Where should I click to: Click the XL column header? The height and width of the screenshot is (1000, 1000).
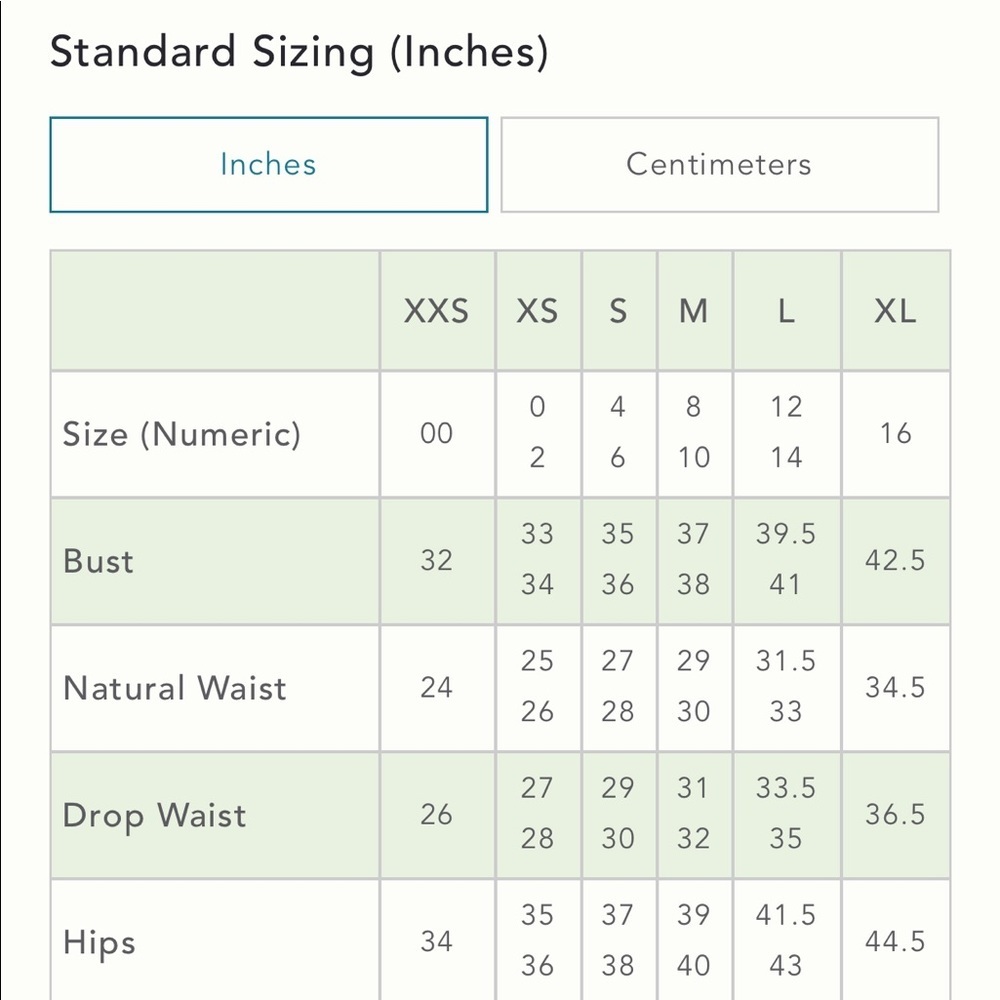pyautogui.click(x=895, y=311)
